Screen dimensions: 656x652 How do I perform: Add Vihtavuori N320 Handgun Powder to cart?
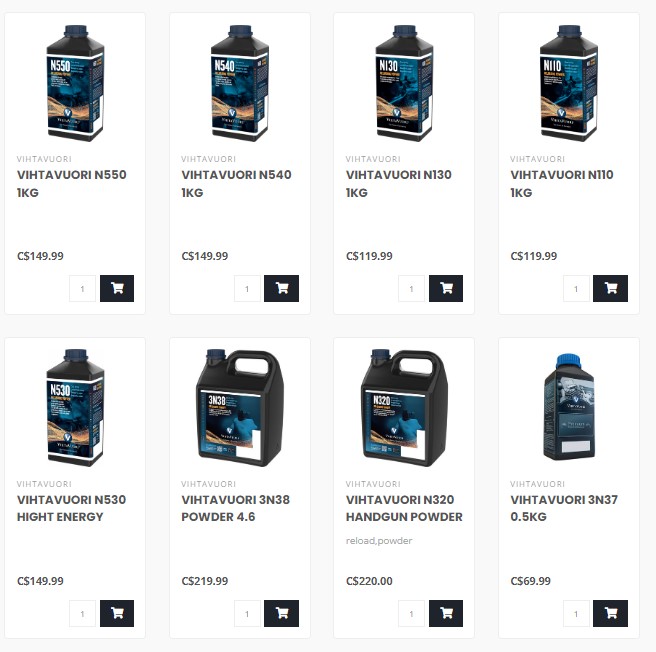tap(446, 613)
